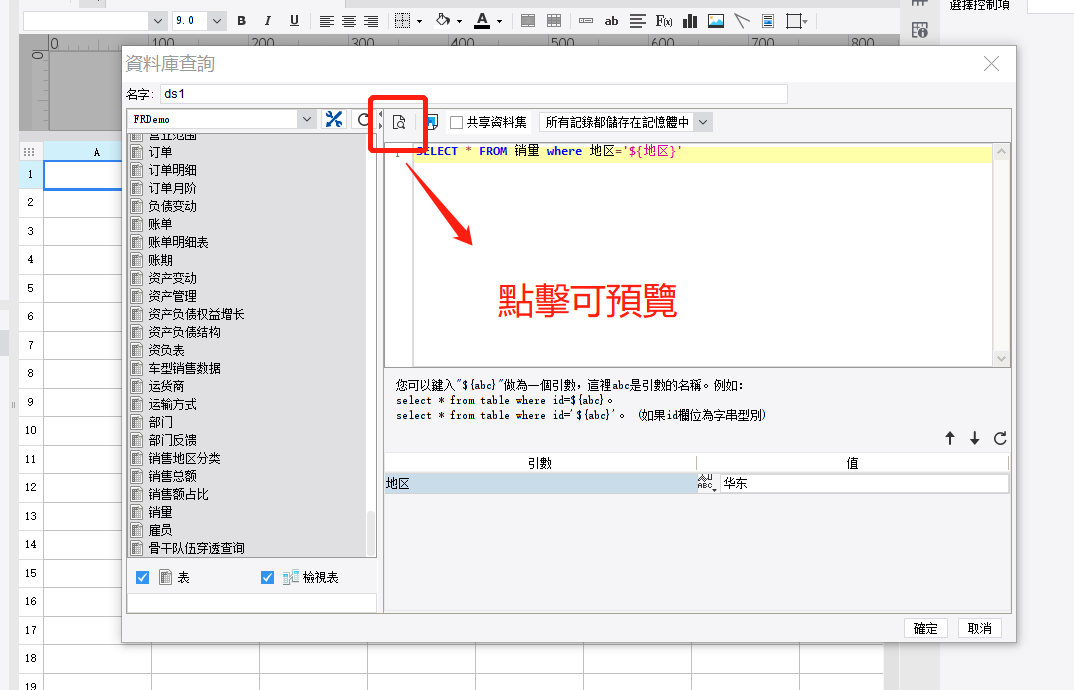The image size is (1074, 690).
Task: Toggle bold formatting in the toolbar
Action: point(242,21)
